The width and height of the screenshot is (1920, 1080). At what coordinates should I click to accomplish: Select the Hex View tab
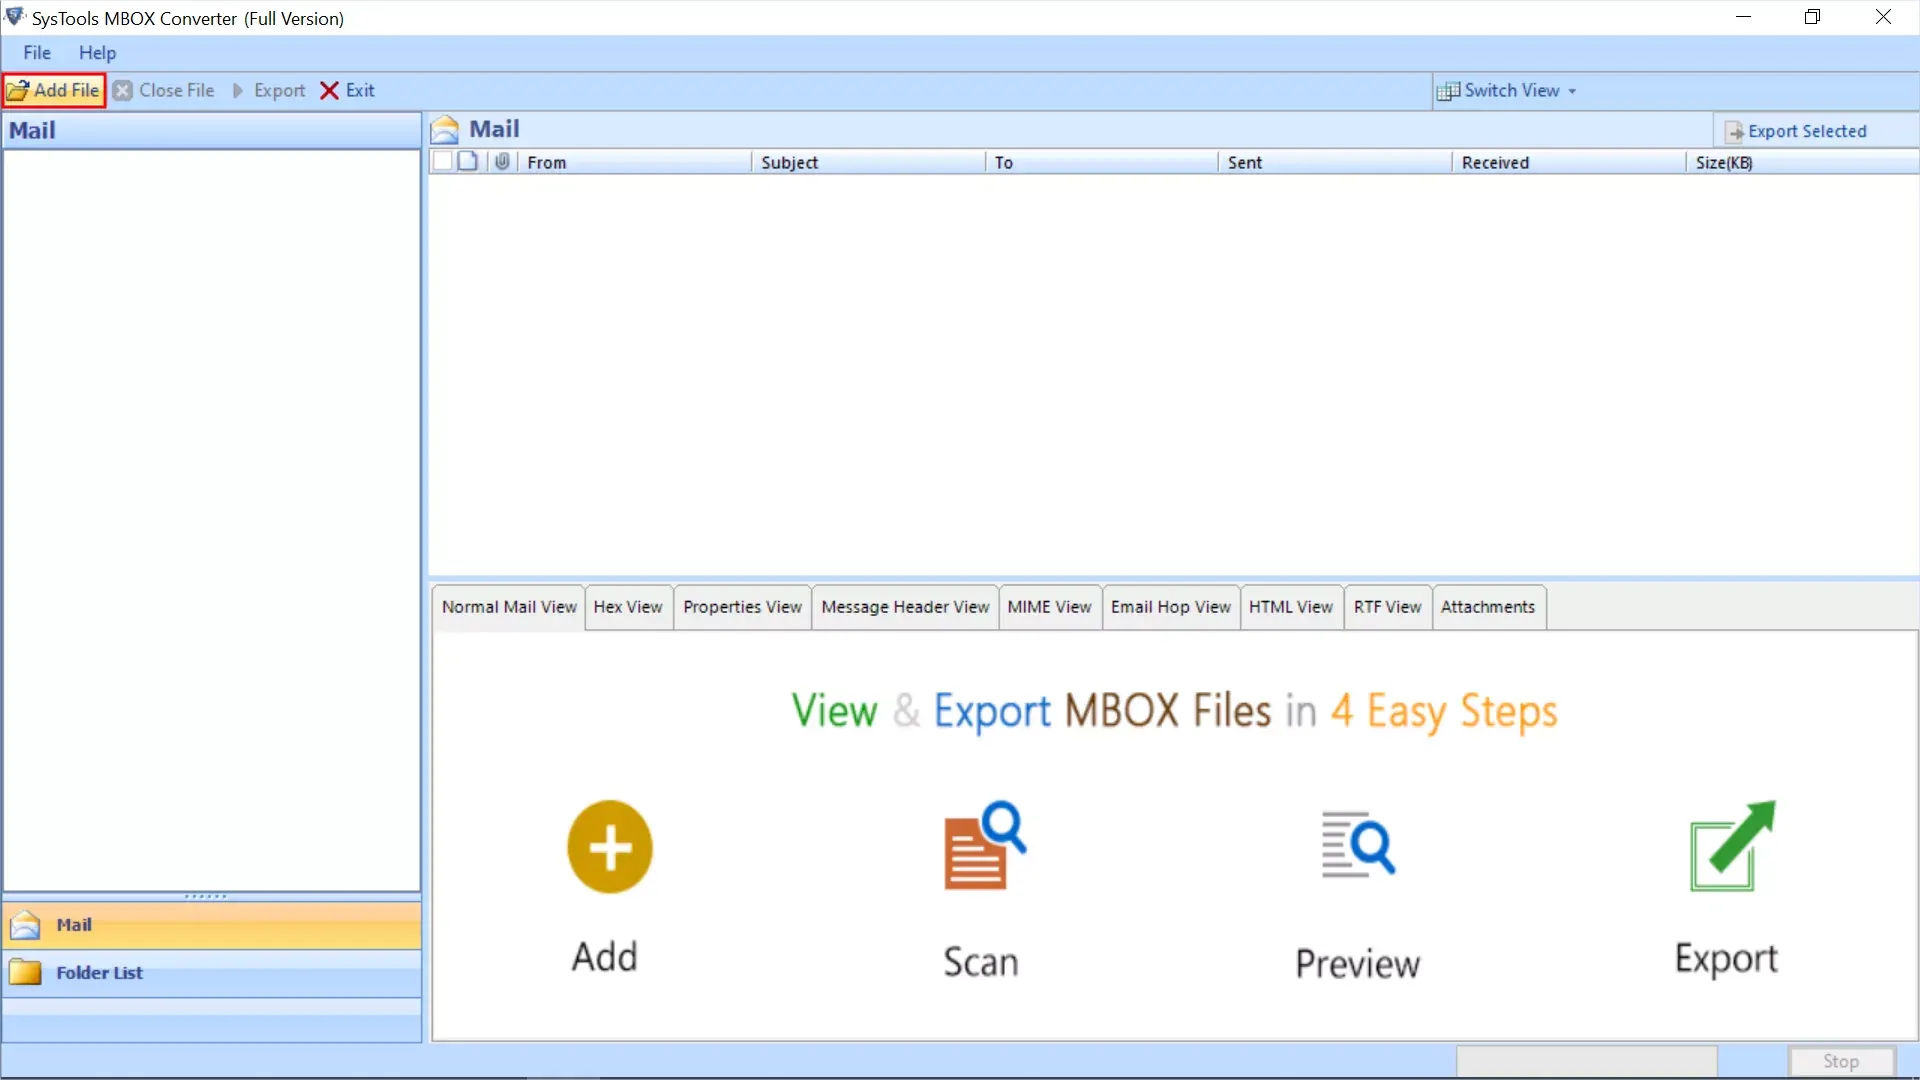[628, 605]
